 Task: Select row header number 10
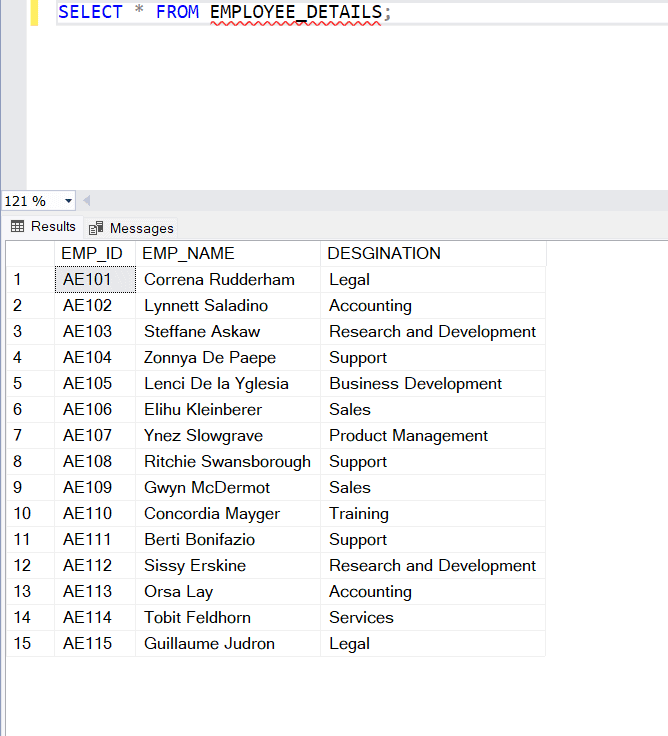coord(31,514)
